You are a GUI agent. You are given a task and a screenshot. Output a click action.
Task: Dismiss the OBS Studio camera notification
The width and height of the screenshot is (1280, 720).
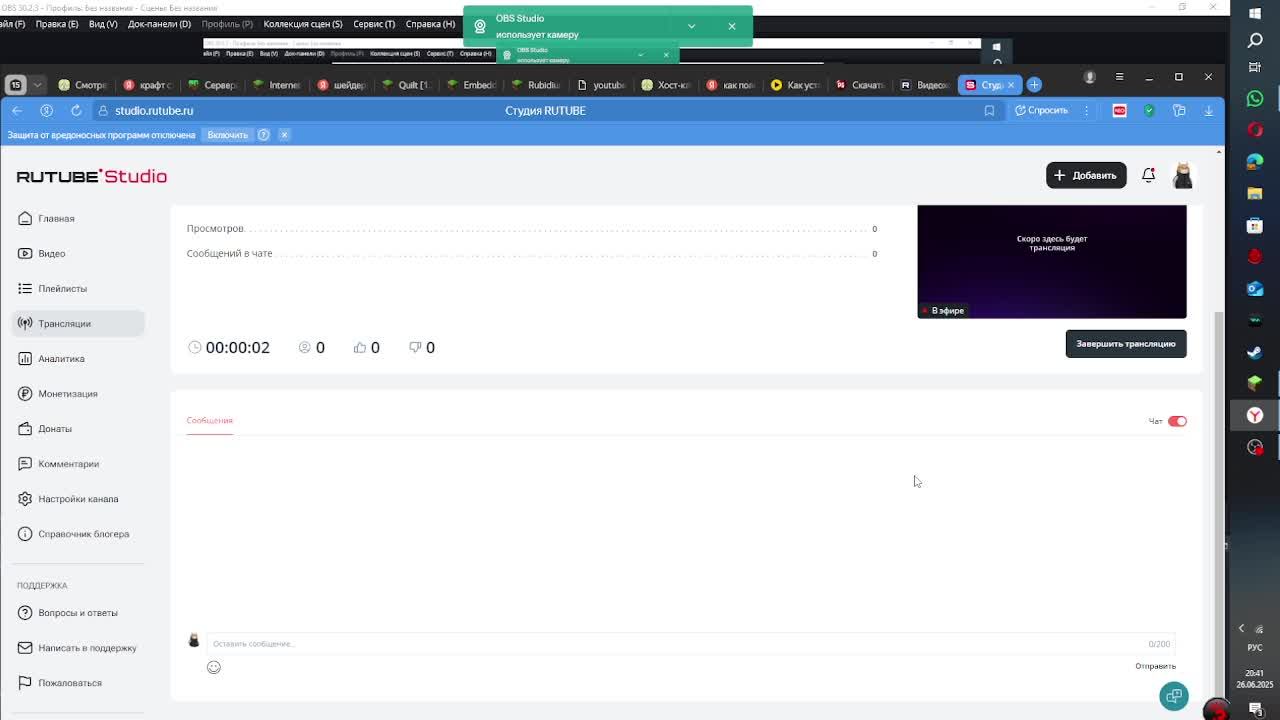click(731, 26)
